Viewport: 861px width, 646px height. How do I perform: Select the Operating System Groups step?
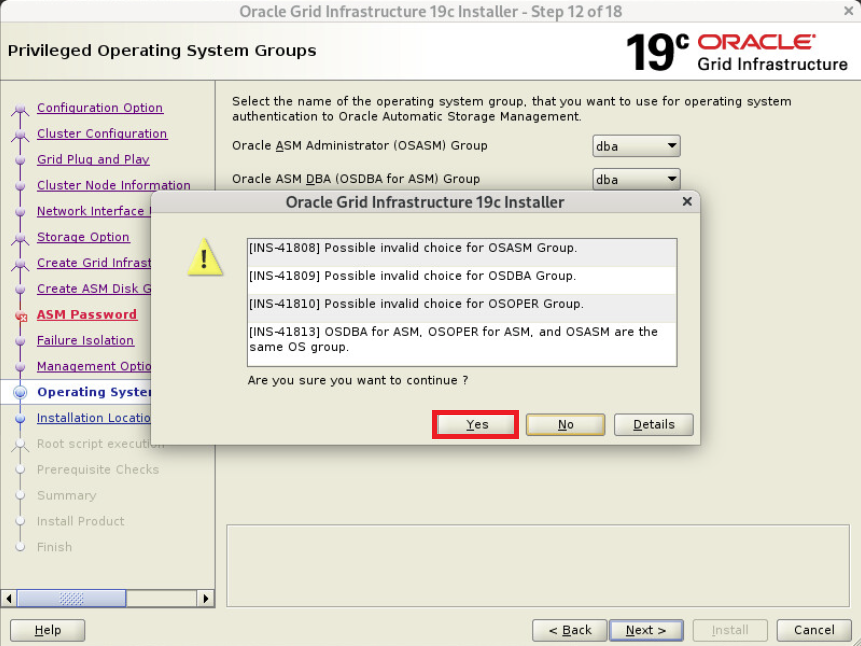click(x=93, y=392)
